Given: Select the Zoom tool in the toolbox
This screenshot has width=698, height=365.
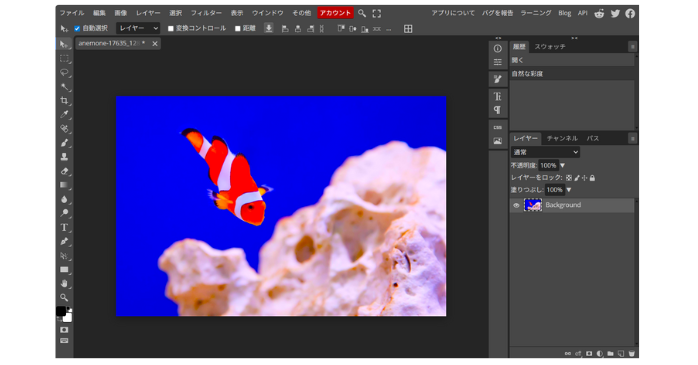Looking at the screenshot, I should [64, 297].
